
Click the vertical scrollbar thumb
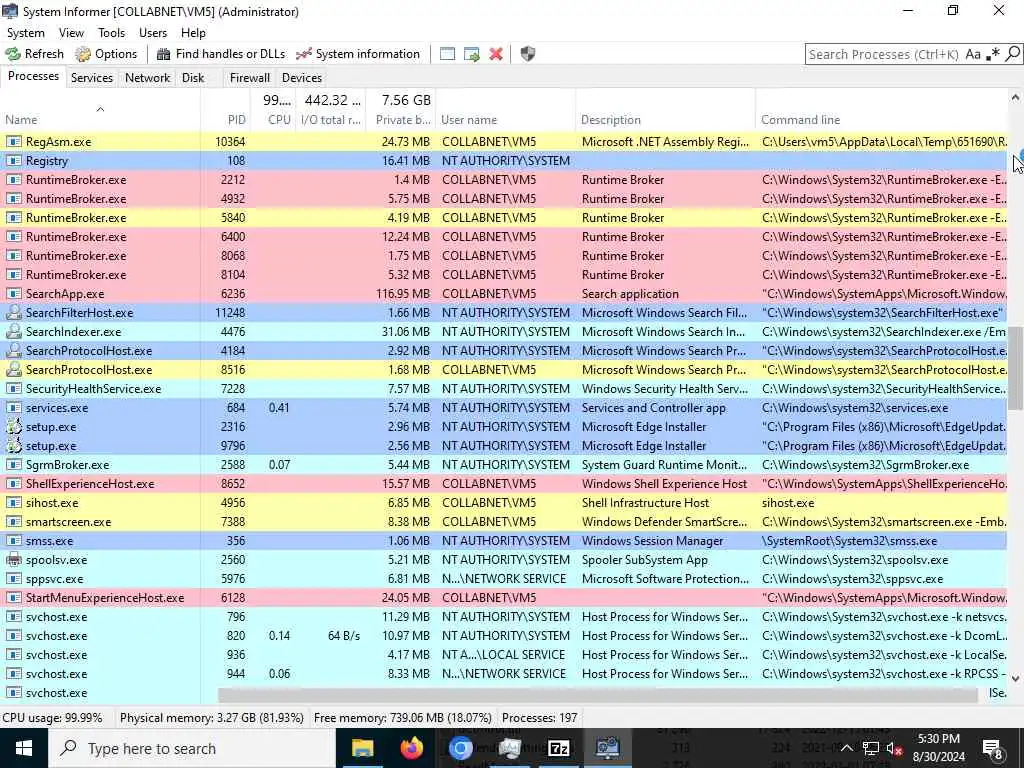pyautogui.click(x=1016, y=368)
